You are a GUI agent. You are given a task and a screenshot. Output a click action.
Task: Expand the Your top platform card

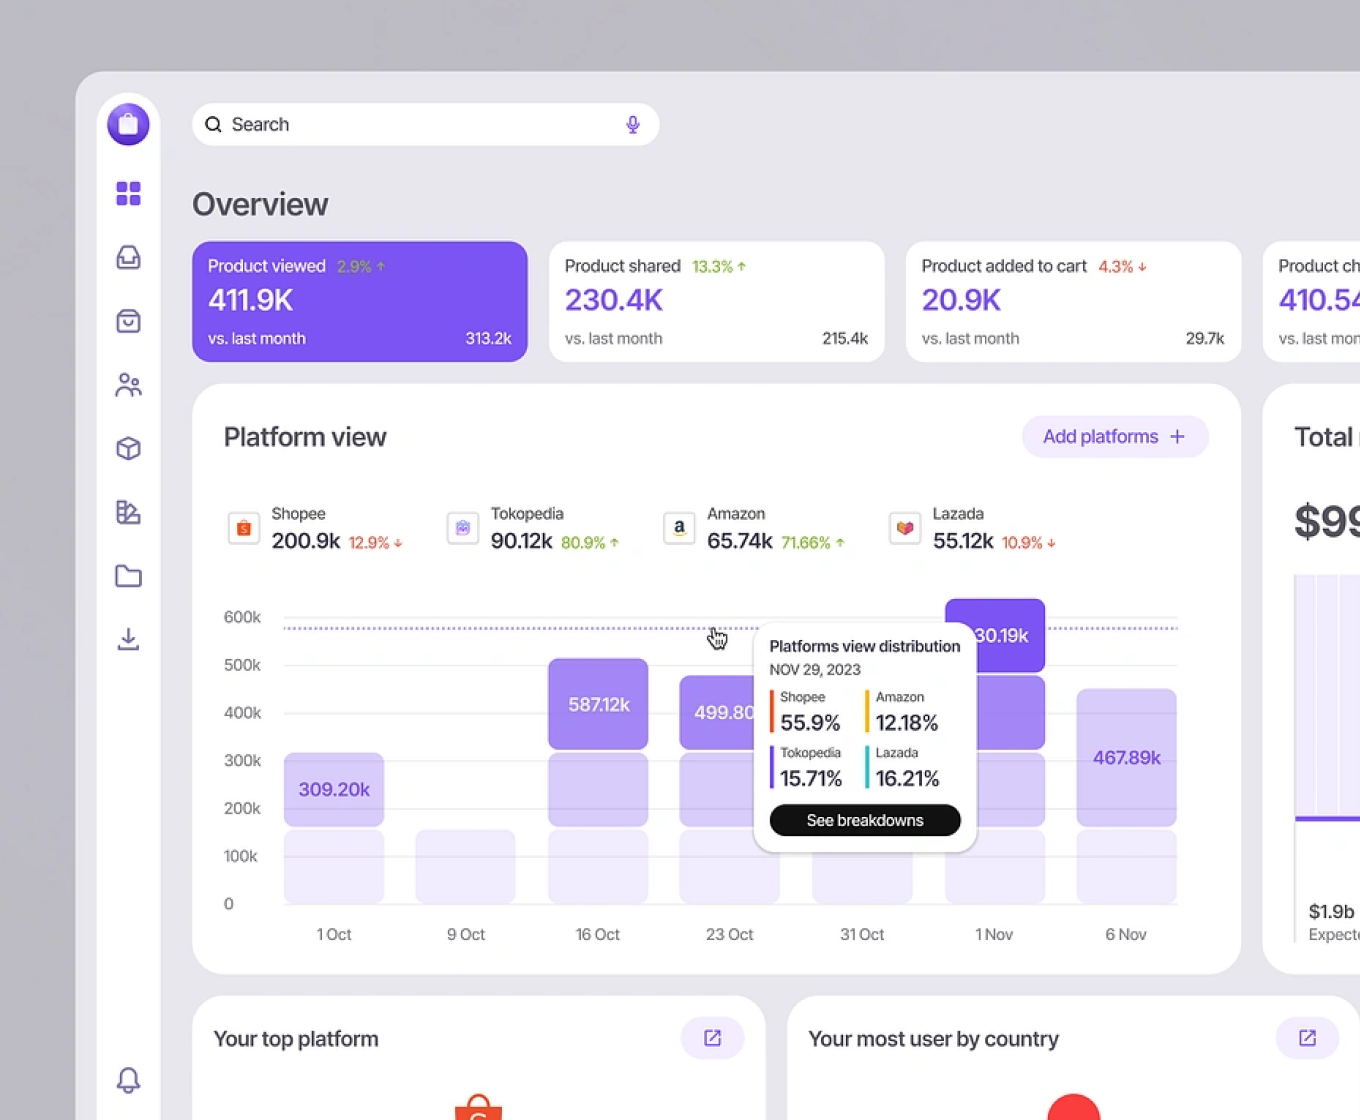pyautogui.click(x=712, y=1038)
